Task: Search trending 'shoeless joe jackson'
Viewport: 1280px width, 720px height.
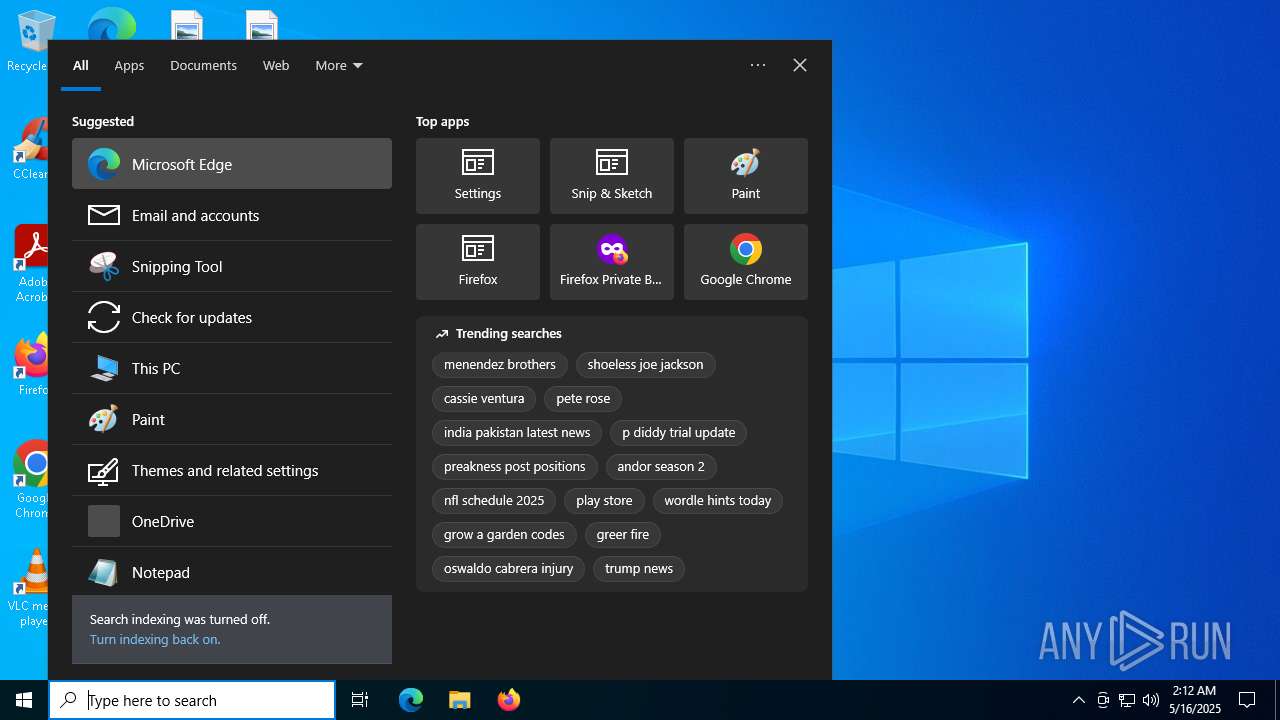Action: (645, 365)
